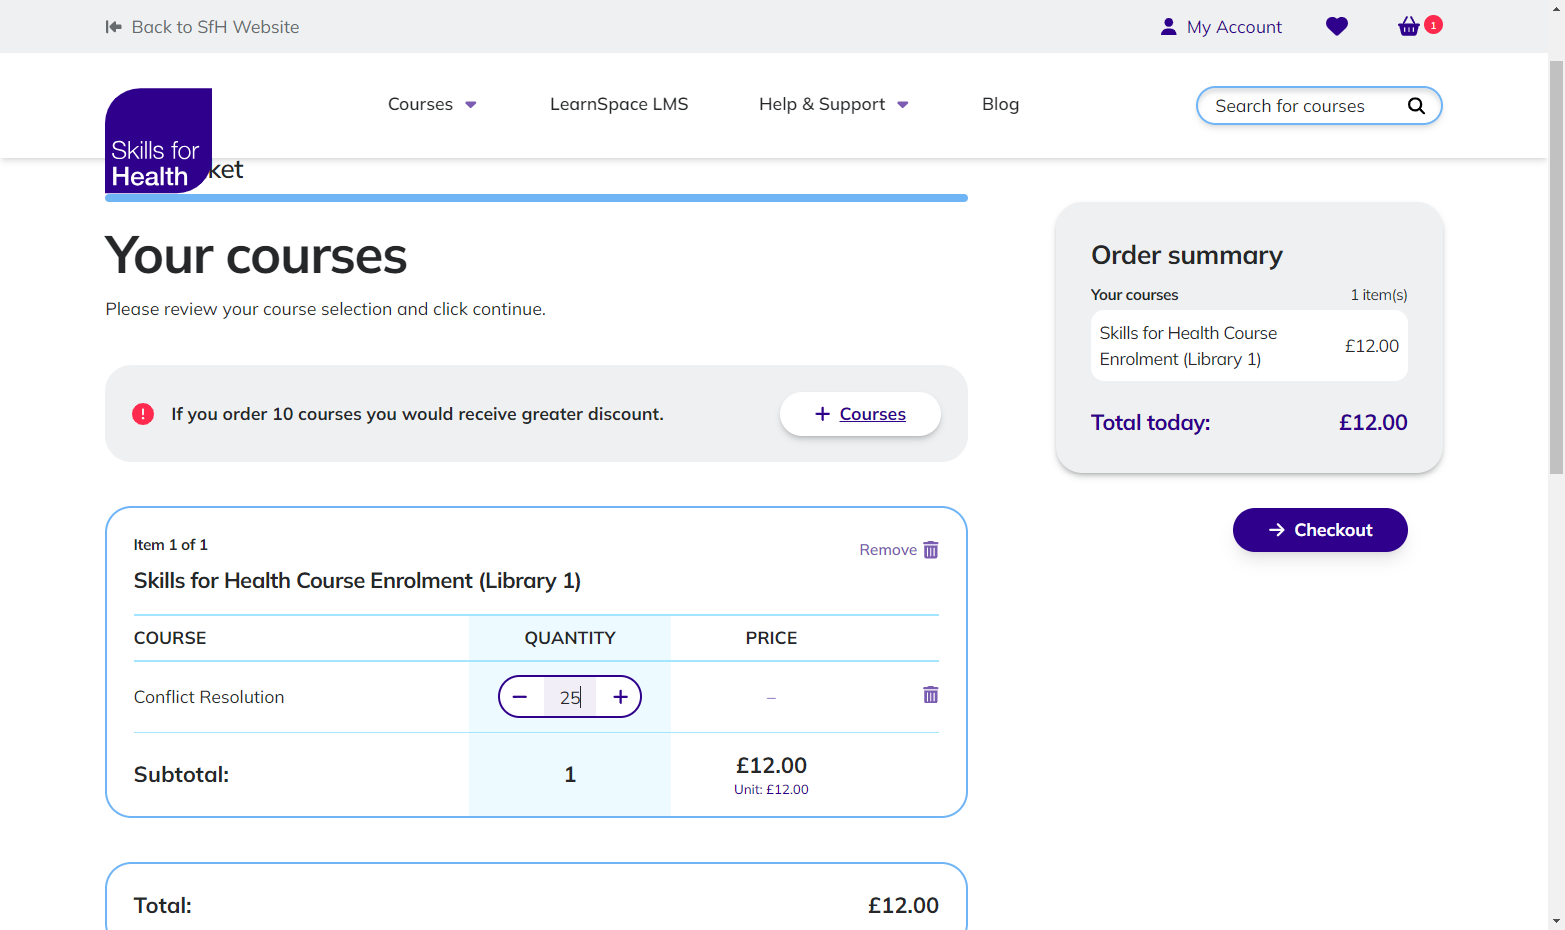The width and height of the screenshot is (1565, 930).
Task: Remove the Library 1 enrolment item
Action: click(x=899, y=550)
